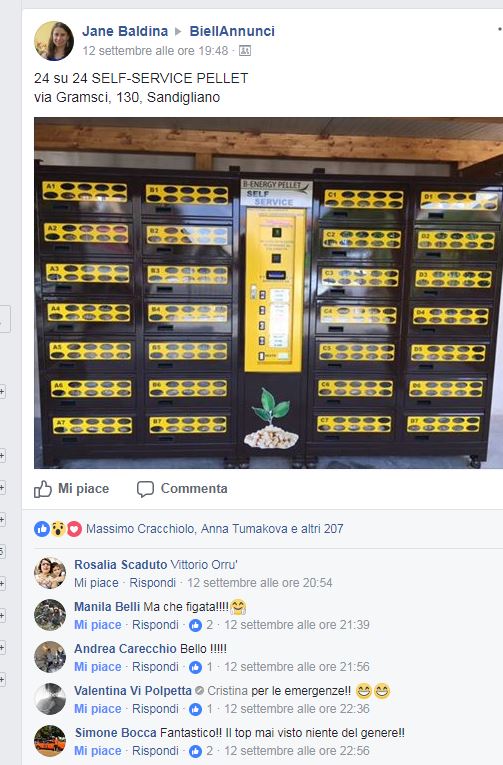The image size is (503, 765).
Task: Click like count icon on Simone Bocca's comment
Action: point(196,751)
